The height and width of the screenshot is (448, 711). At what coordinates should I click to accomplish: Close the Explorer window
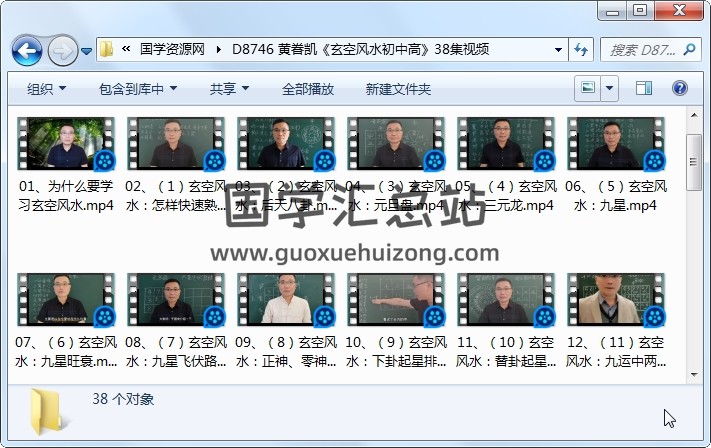[679, 10]
